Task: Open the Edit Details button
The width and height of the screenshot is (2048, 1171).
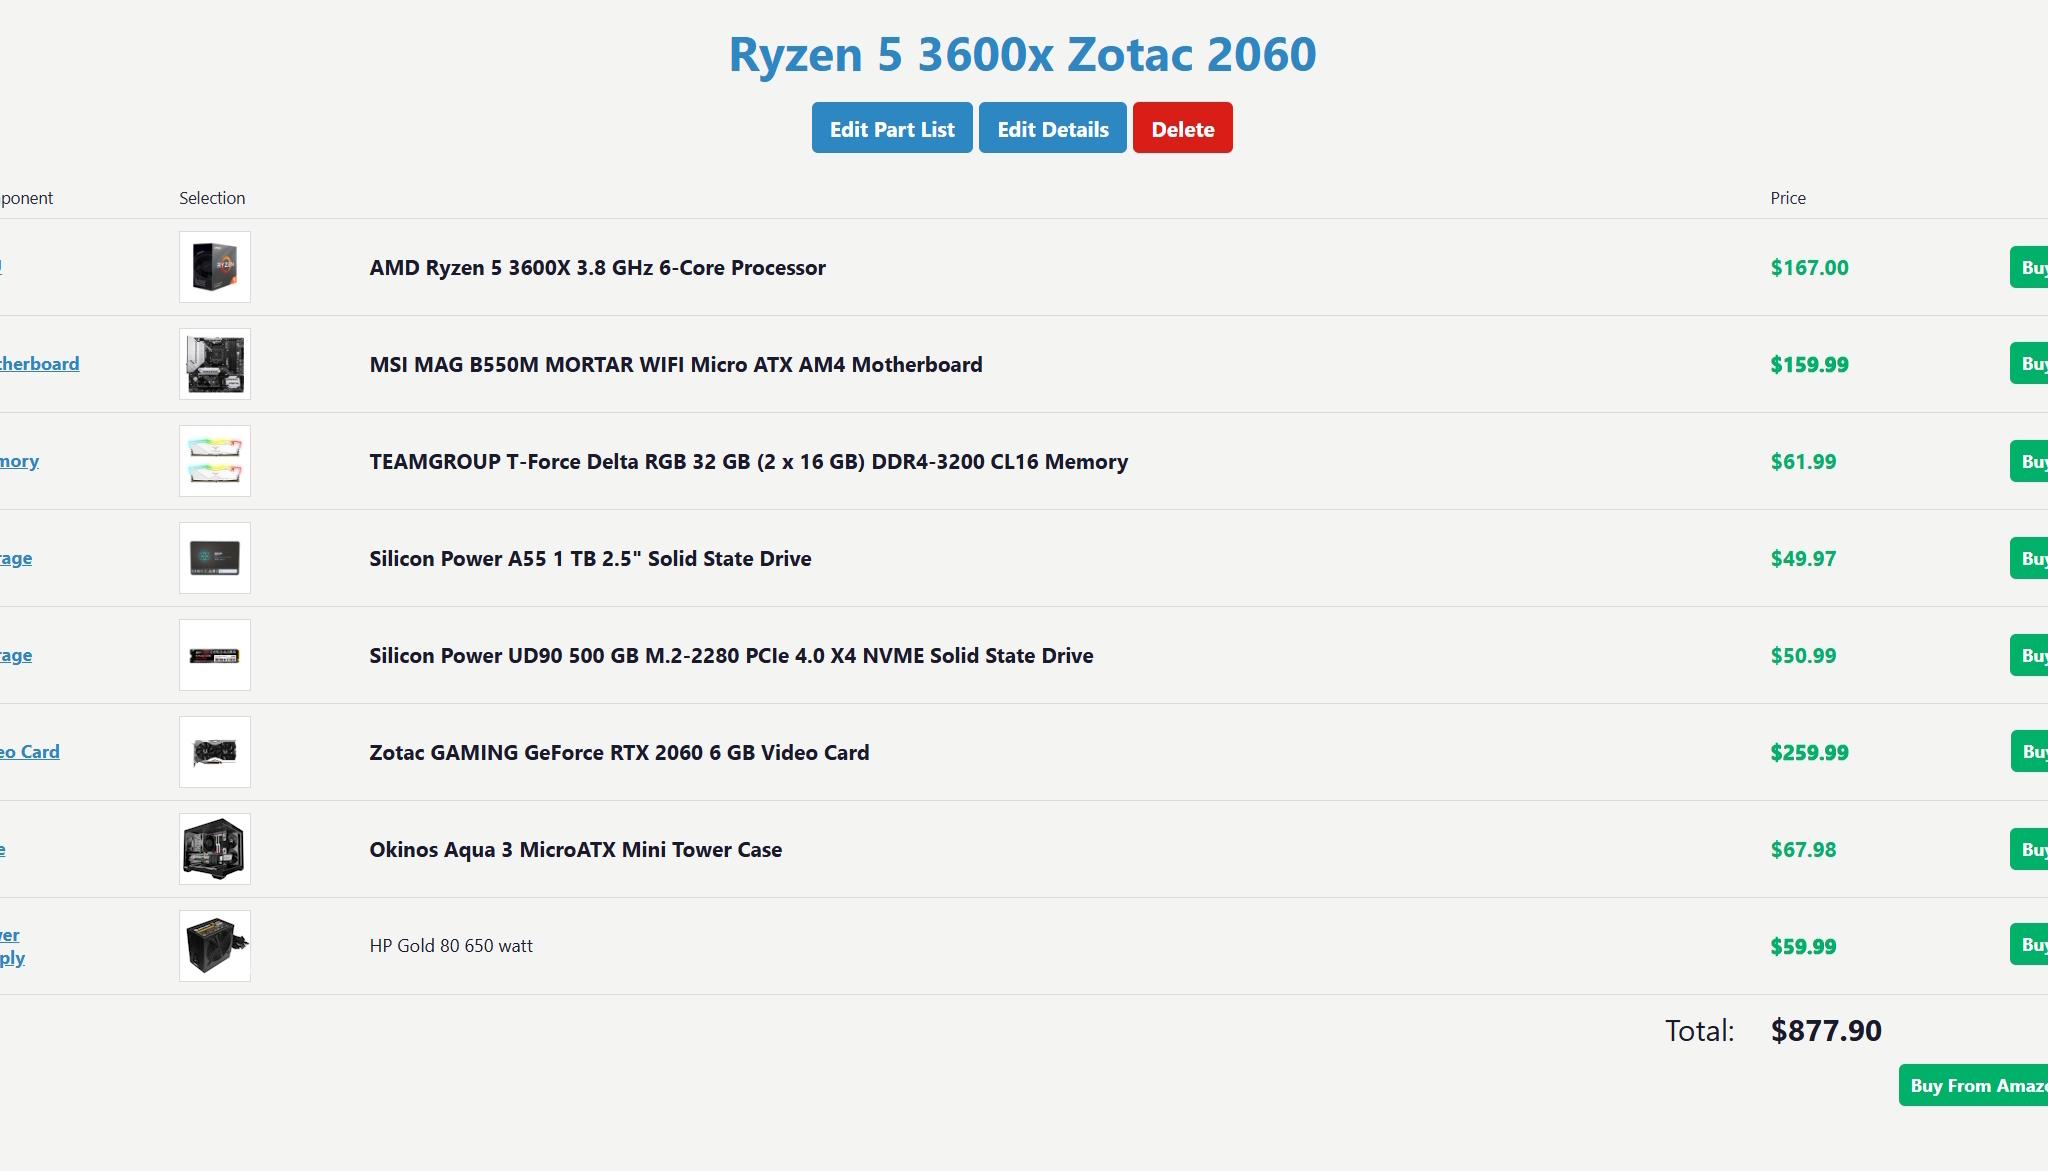Action: point(1053,128)
